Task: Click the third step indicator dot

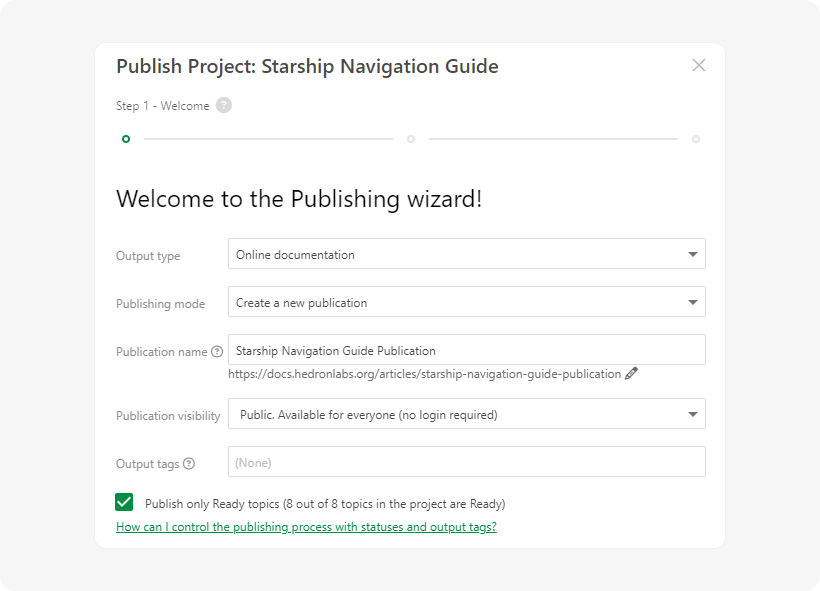Action: [695, 139]
